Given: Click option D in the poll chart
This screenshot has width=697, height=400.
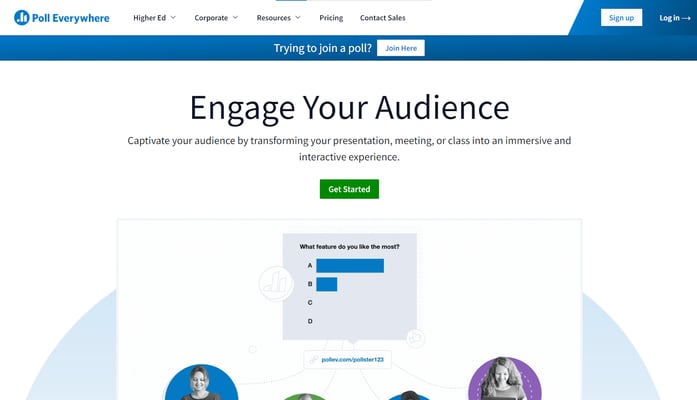Looking at the screenshot, I should (x=310, y=321).
